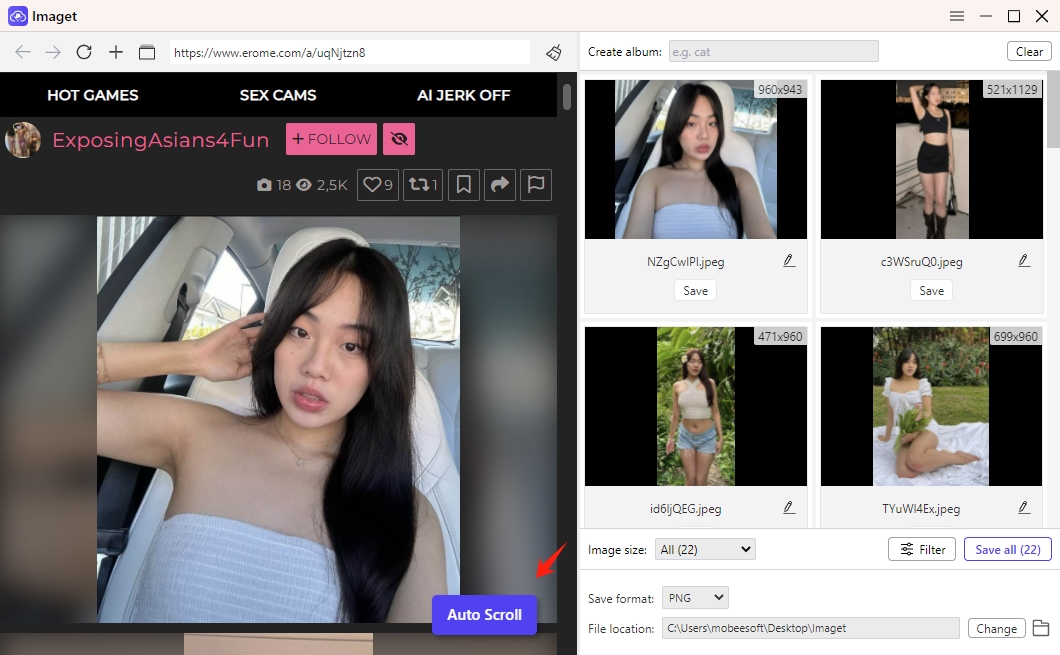
Task: Toggle the hidden-eye icon next to FOLLOW
Action: point(399,139)
